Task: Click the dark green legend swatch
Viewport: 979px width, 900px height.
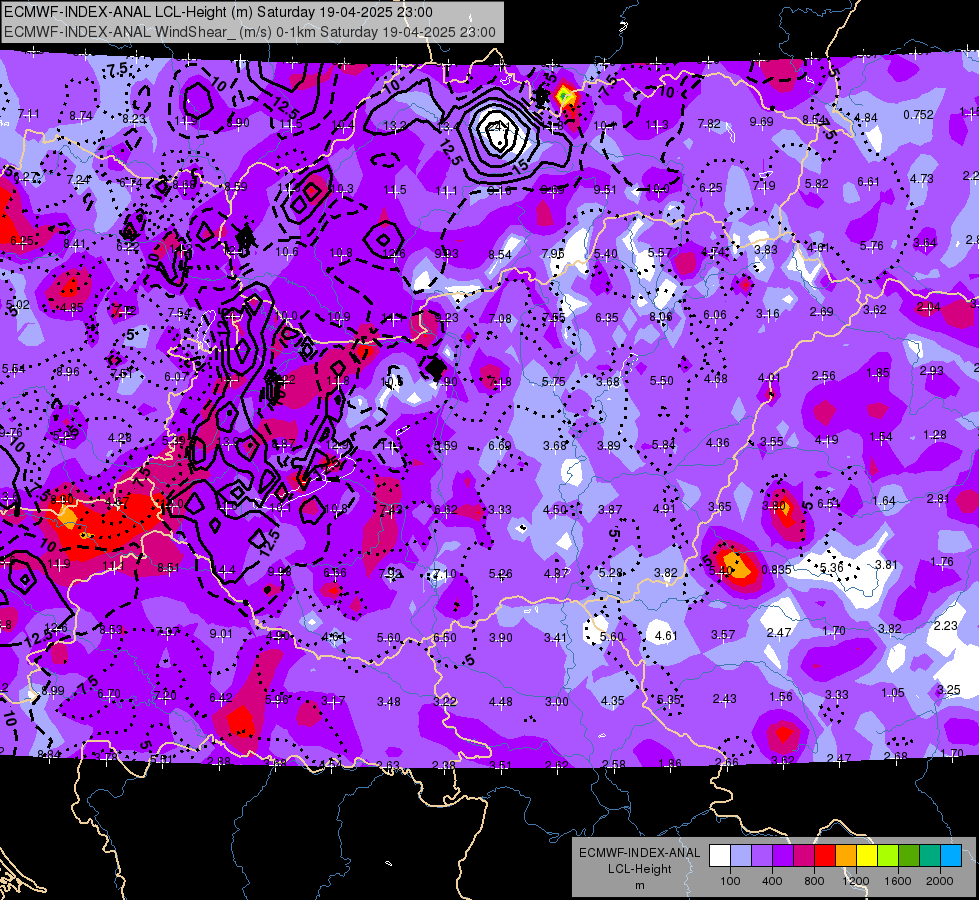Action: 908,856
